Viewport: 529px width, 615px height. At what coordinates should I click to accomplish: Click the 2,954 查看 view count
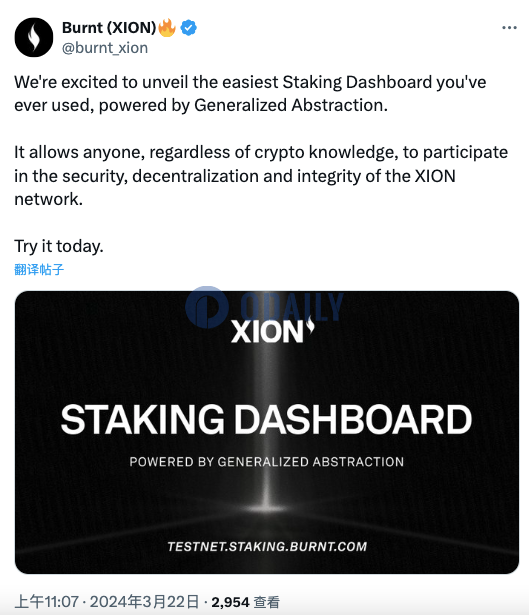245,602
